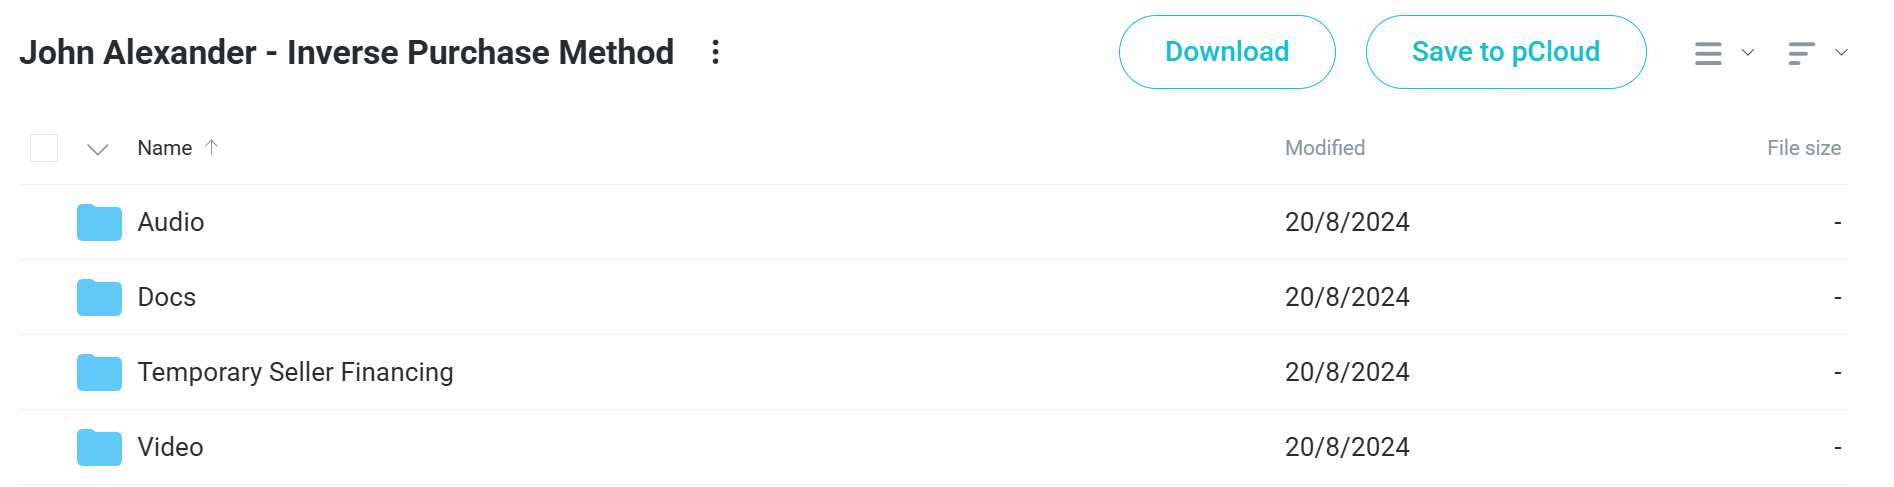Viewport: 1894px width, 487px height.
Task: Sort by the Name column header
Action: [x=165, y=148]
